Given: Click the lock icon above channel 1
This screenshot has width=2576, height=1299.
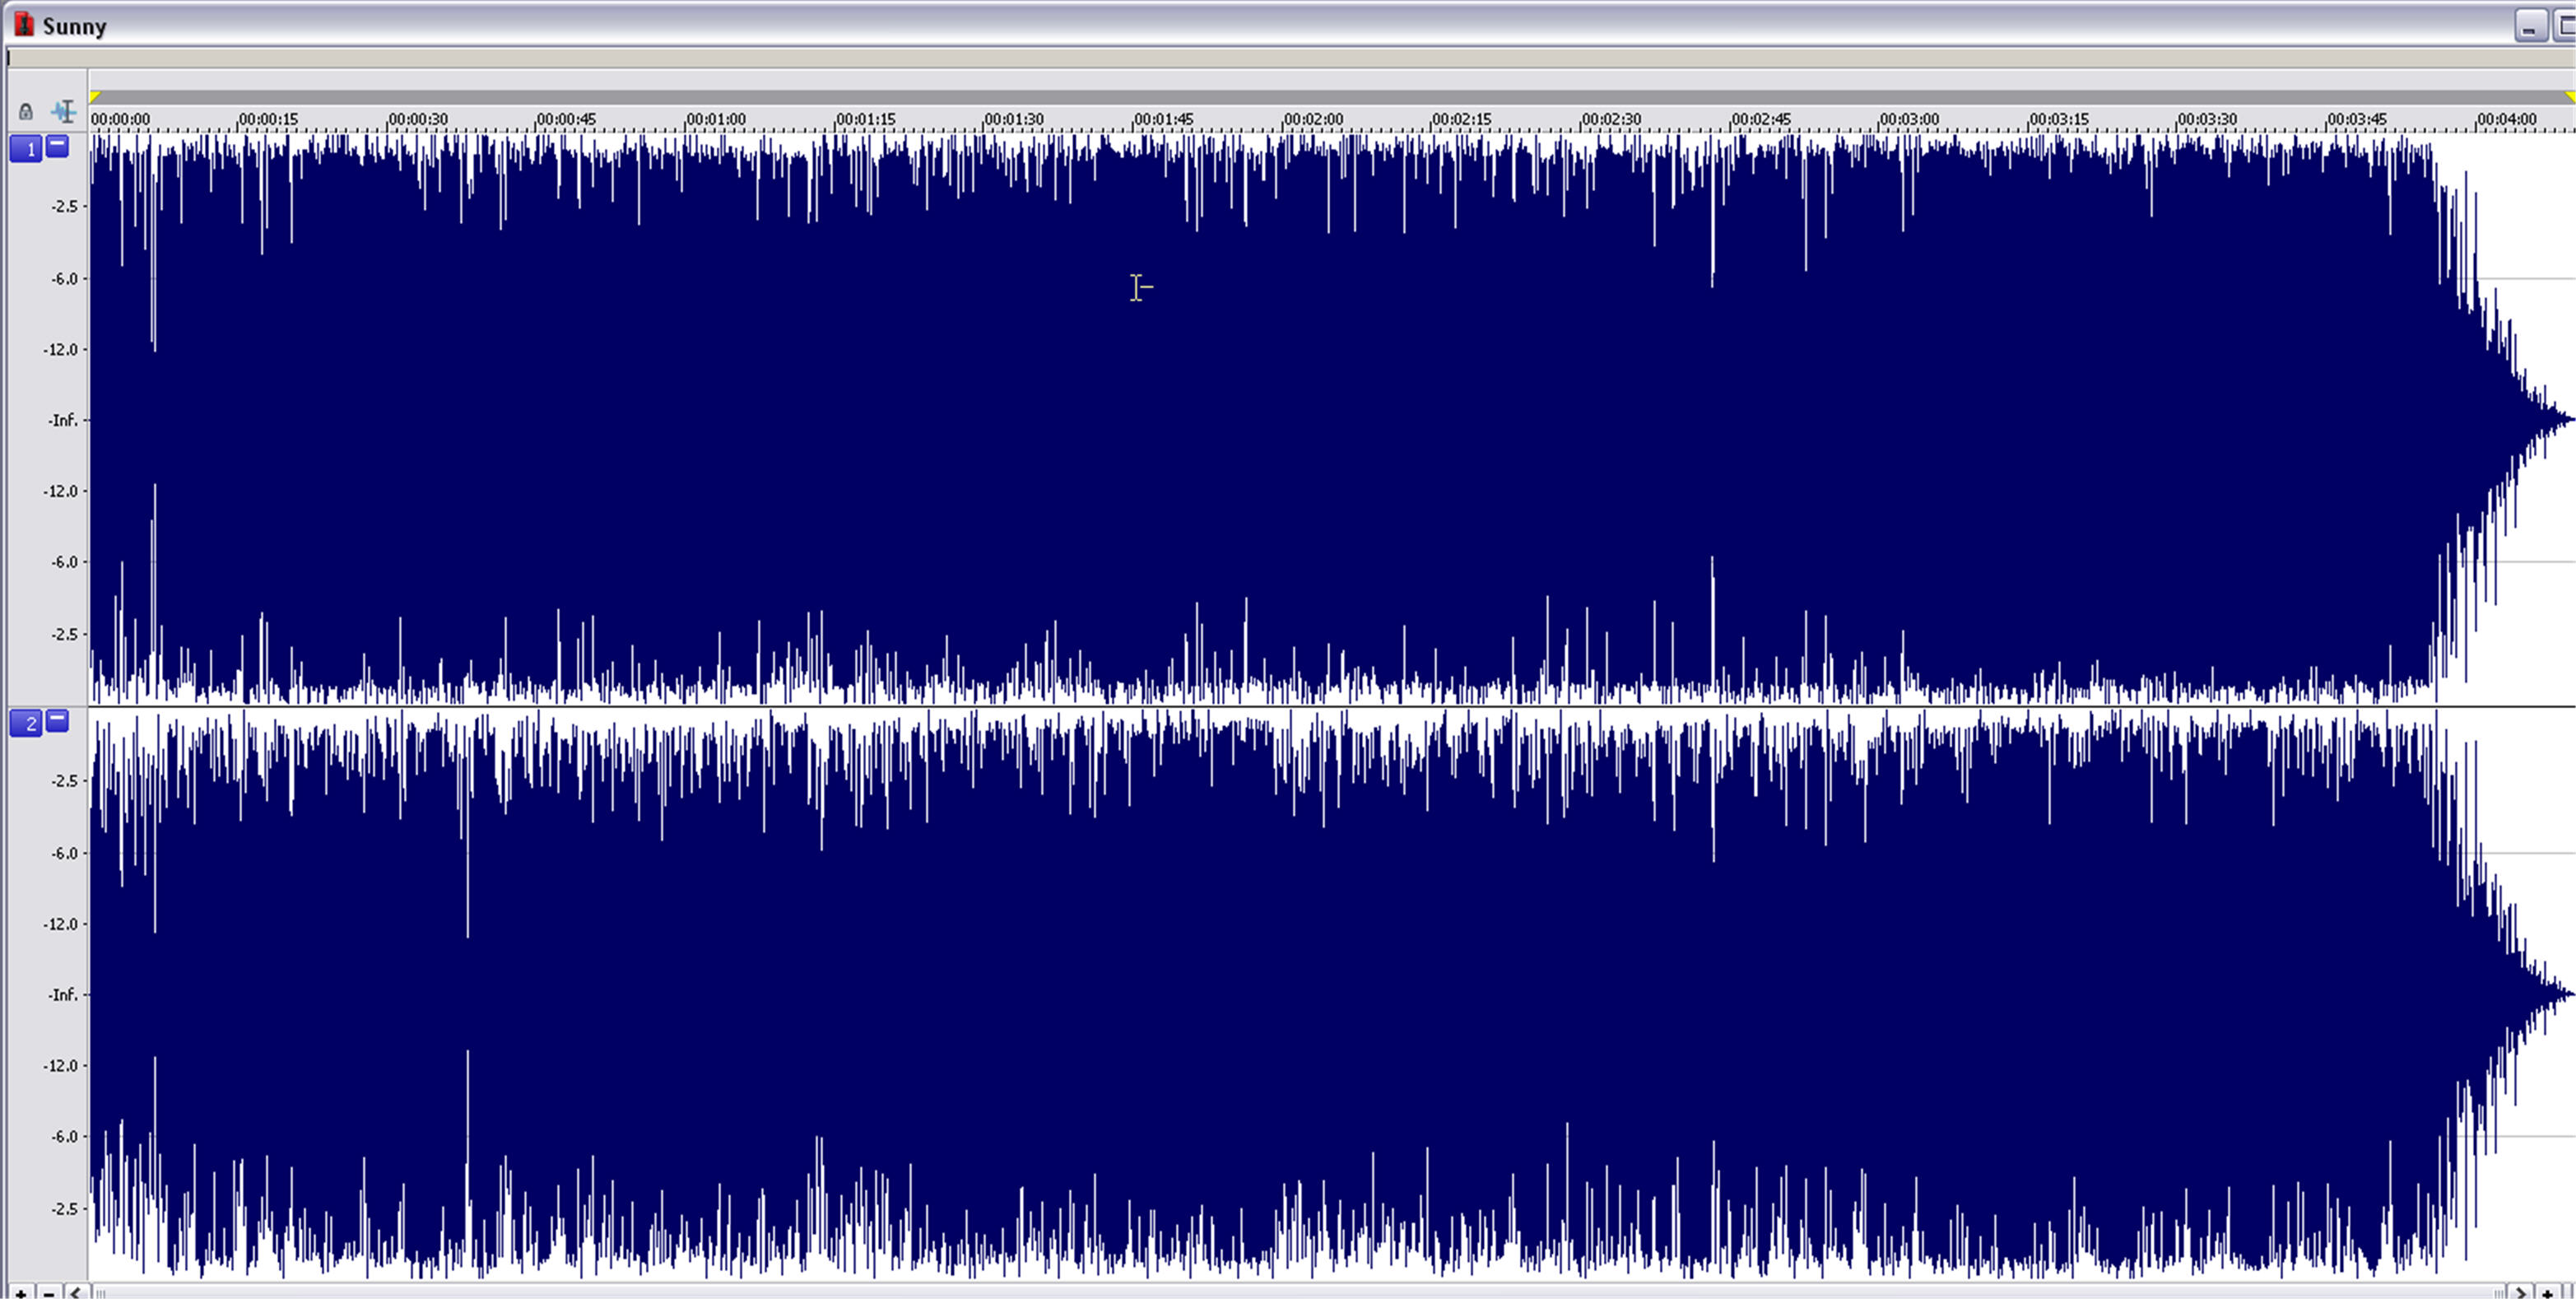Looking at the screenshot, I should point(26,111).
